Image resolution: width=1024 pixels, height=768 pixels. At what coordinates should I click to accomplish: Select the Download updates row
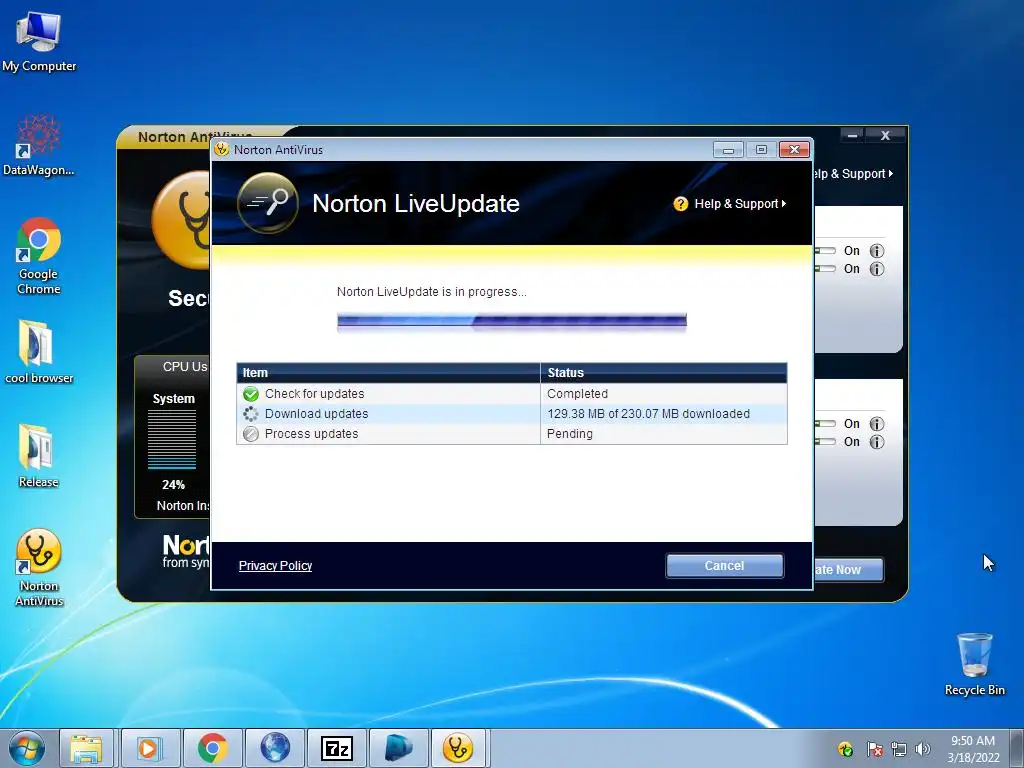(x=512, y=414)
